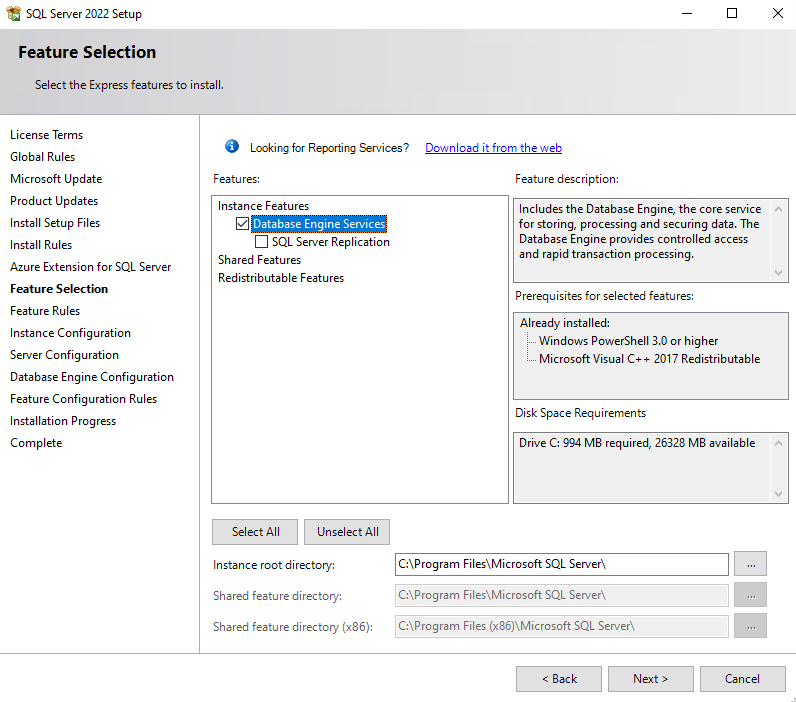The image size is (796, 702).
Task: Select the Global Rules step
Action: pos(42,157)
